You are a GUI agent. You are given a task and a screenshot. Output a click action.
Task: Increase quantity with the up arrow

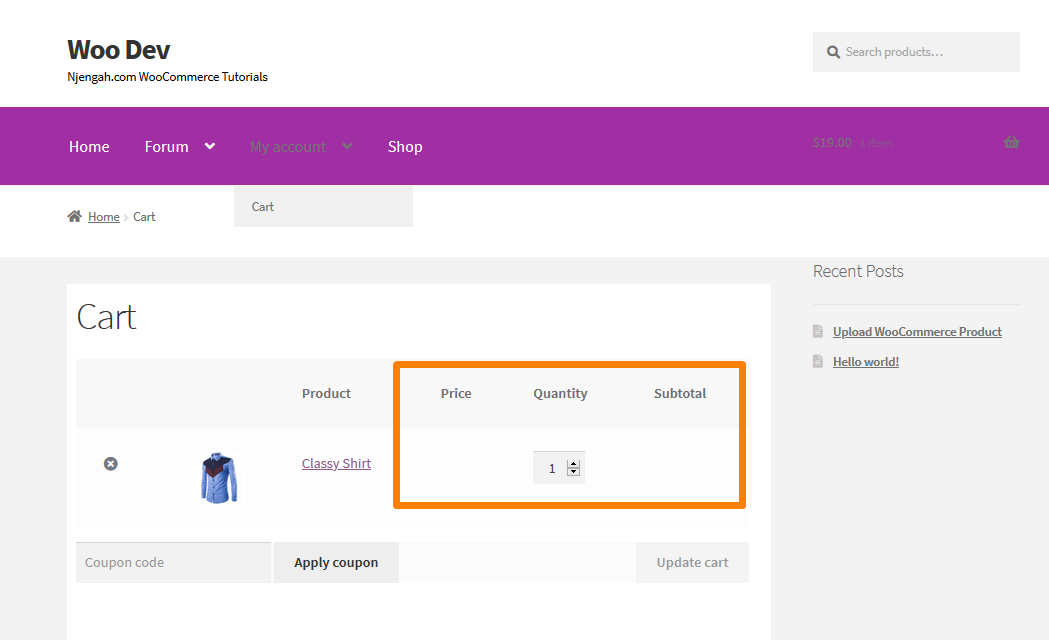click(x=573, y=463)
